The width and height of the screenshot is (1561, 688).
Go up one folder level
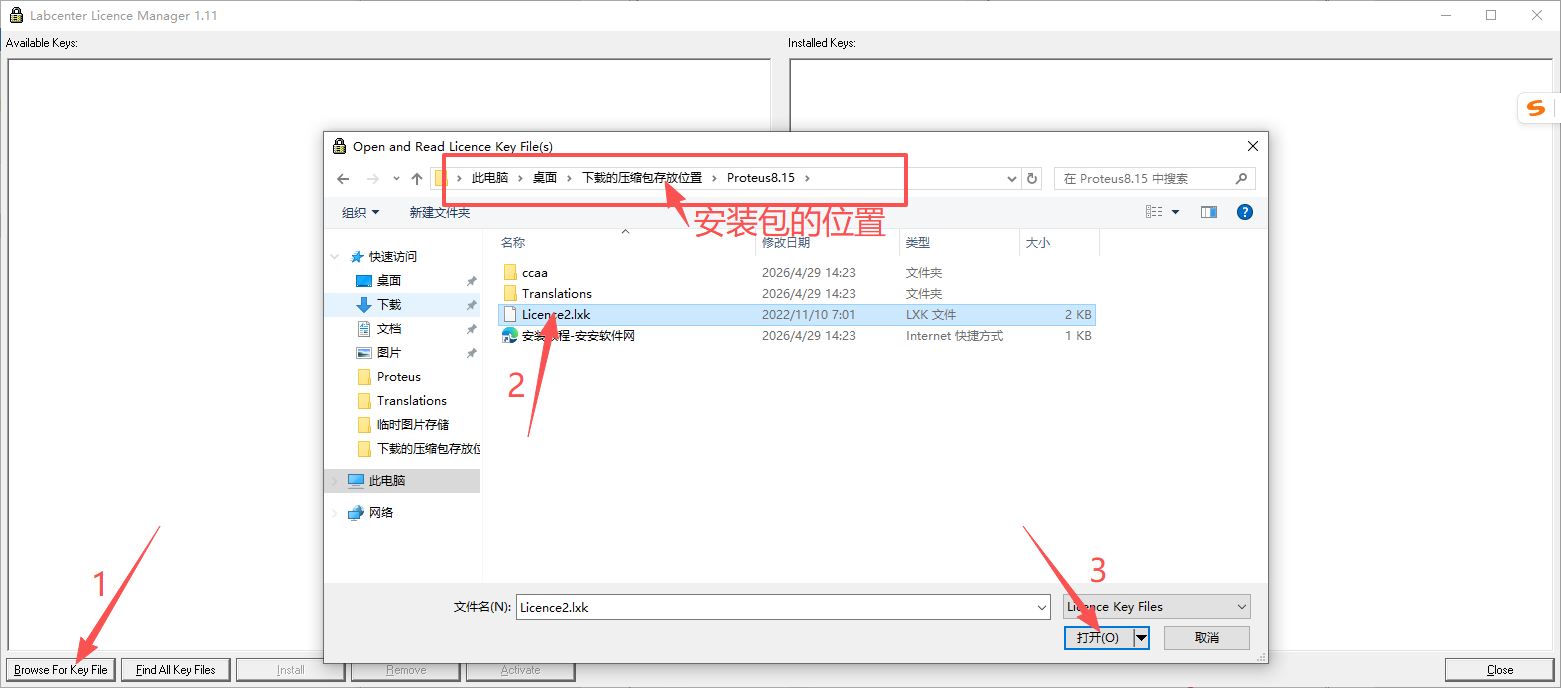coord(417,179)
